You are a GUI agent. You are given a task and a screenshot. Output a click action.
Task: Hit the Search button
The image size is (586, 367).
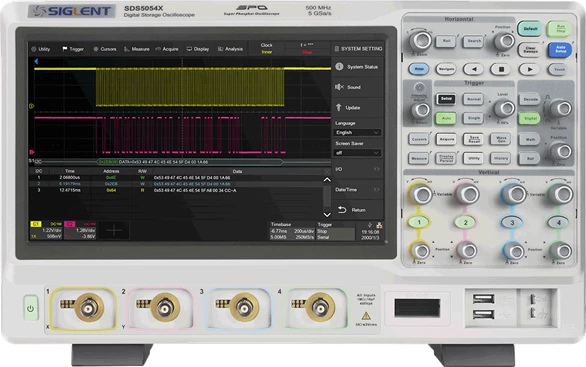(x=474, y=41)
